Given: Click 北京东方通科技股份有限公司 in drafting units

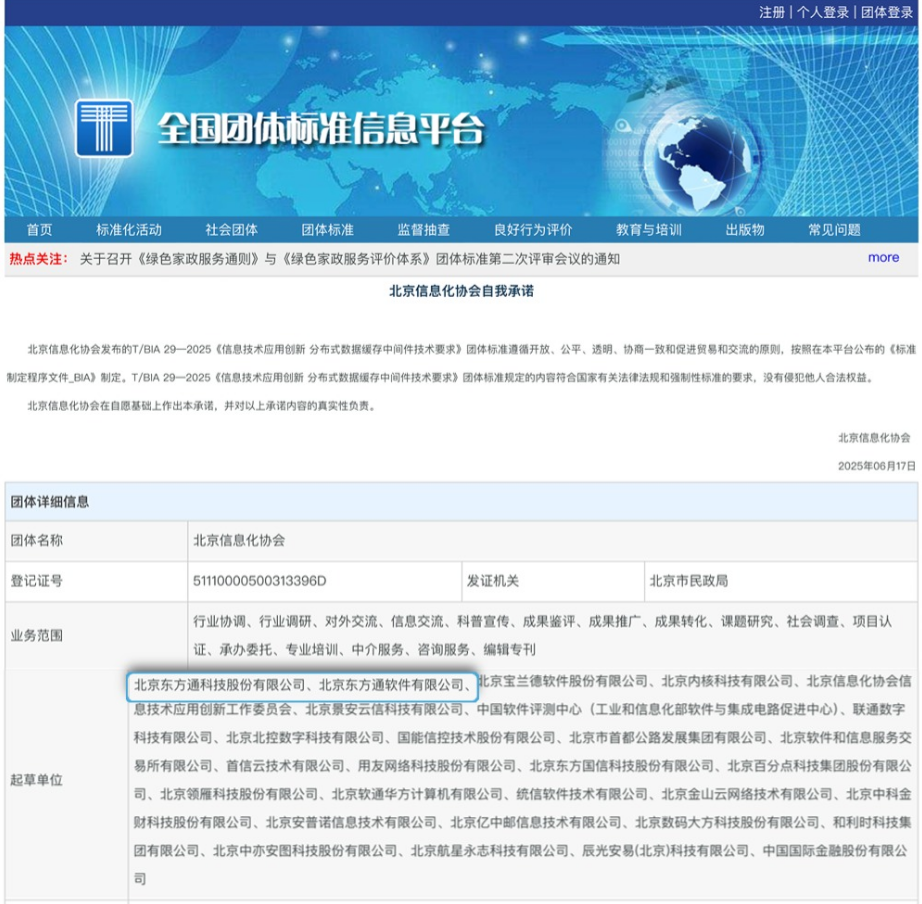Looking at the screenshot, I should pos(220,685).
